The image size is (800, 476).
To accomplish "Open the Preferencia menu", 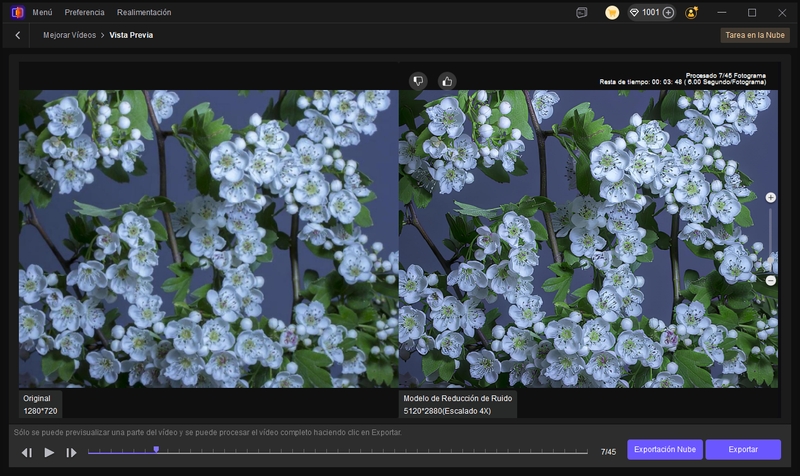I will pos(84,13).
